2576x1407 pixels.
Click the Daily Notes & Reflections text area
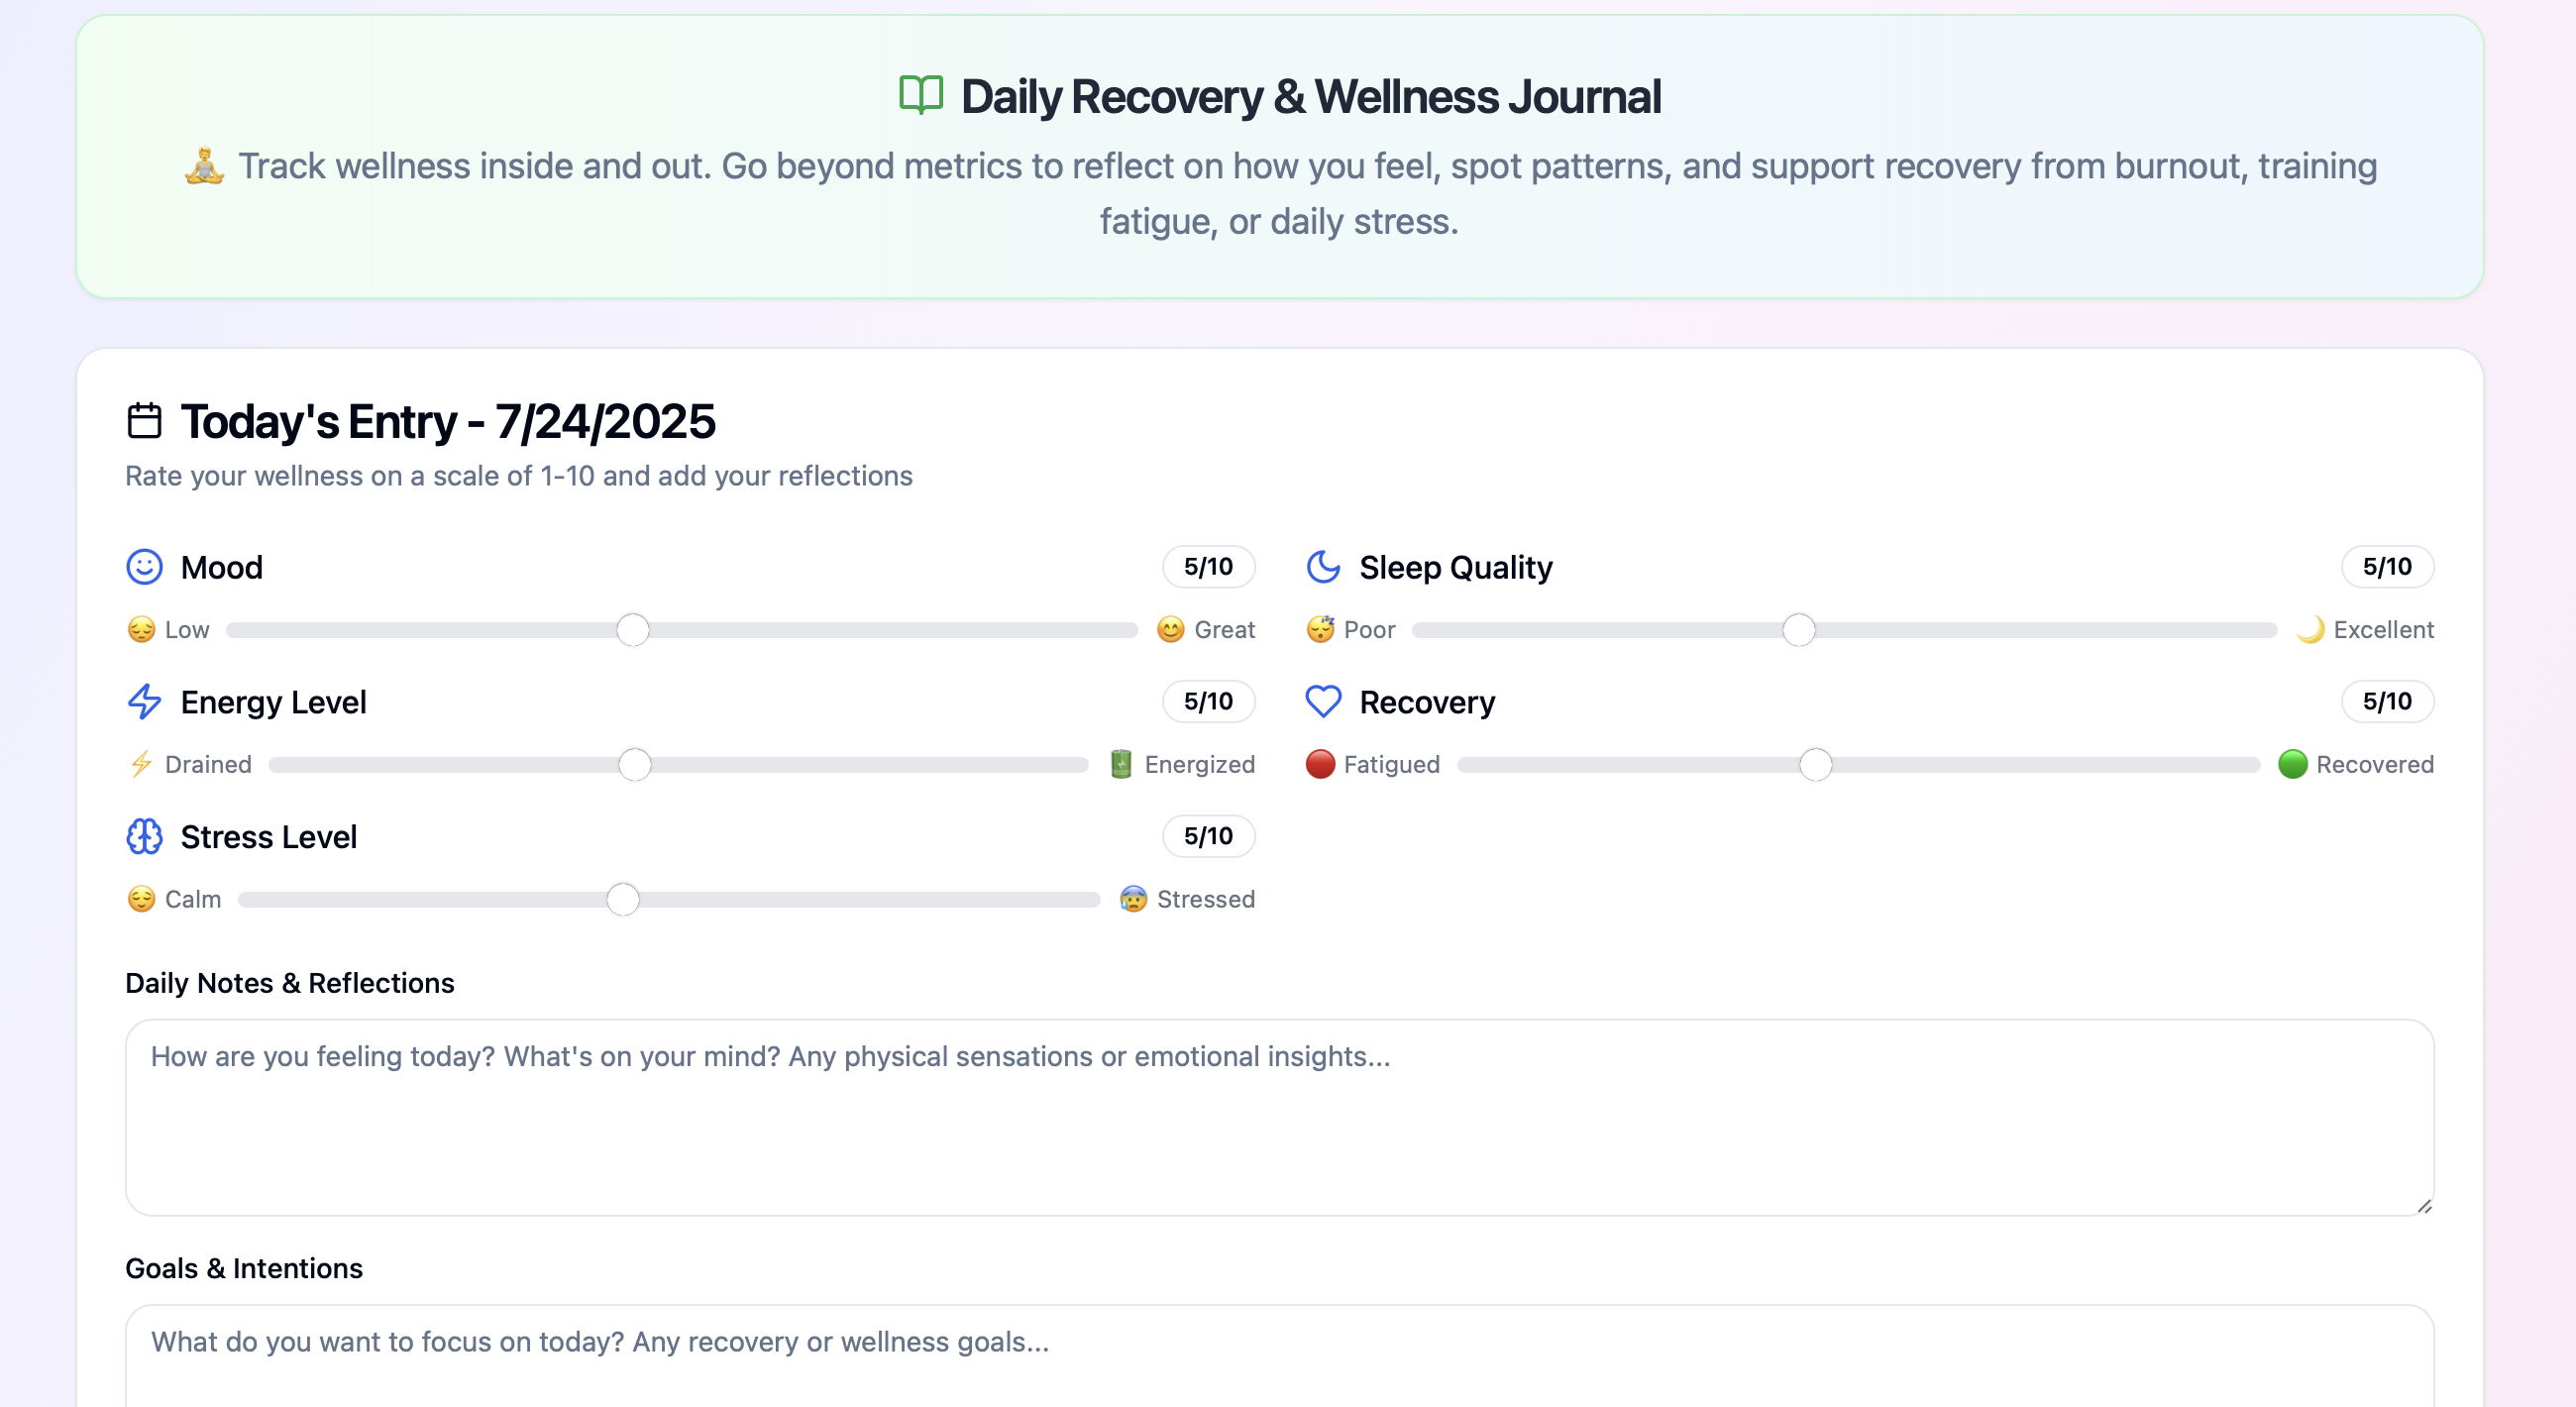tap(1278, 1117)
